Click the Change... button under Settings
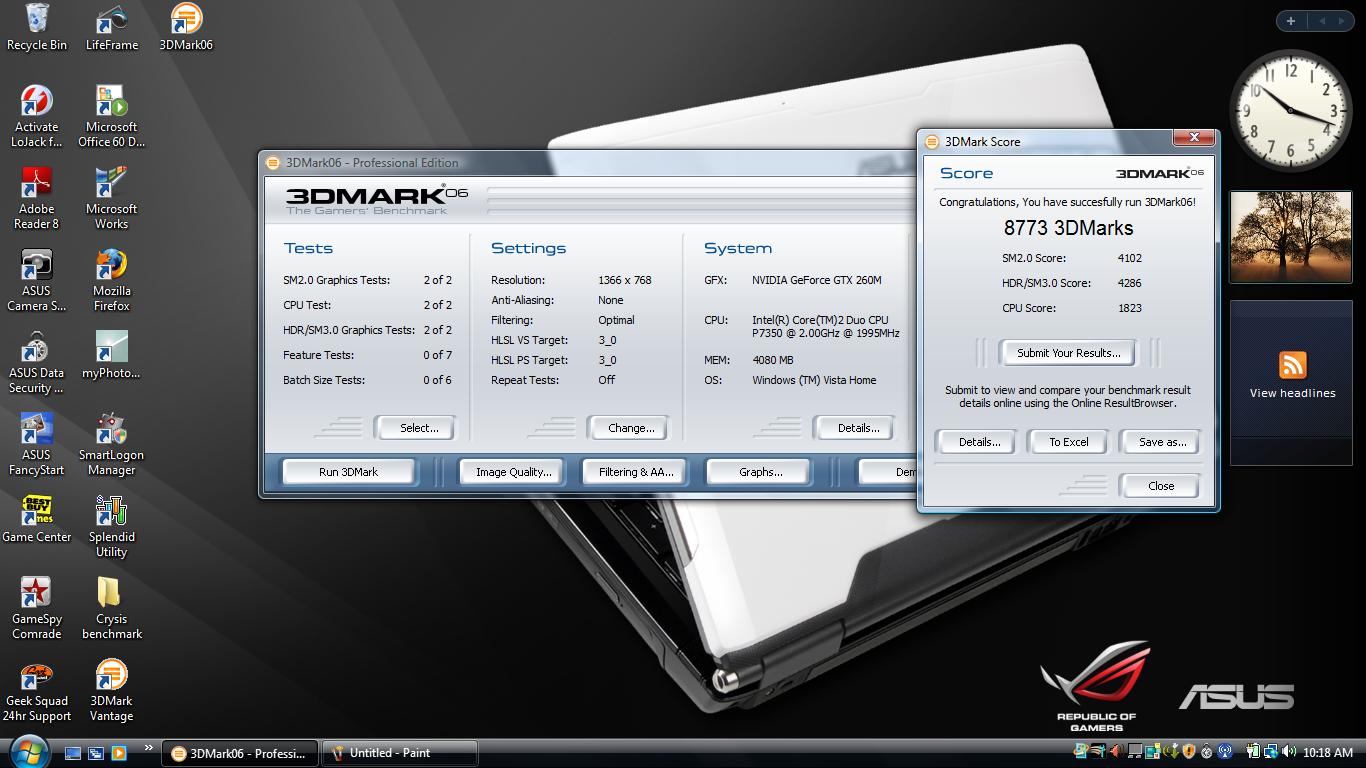1366x768 pixels. point(631,428)
